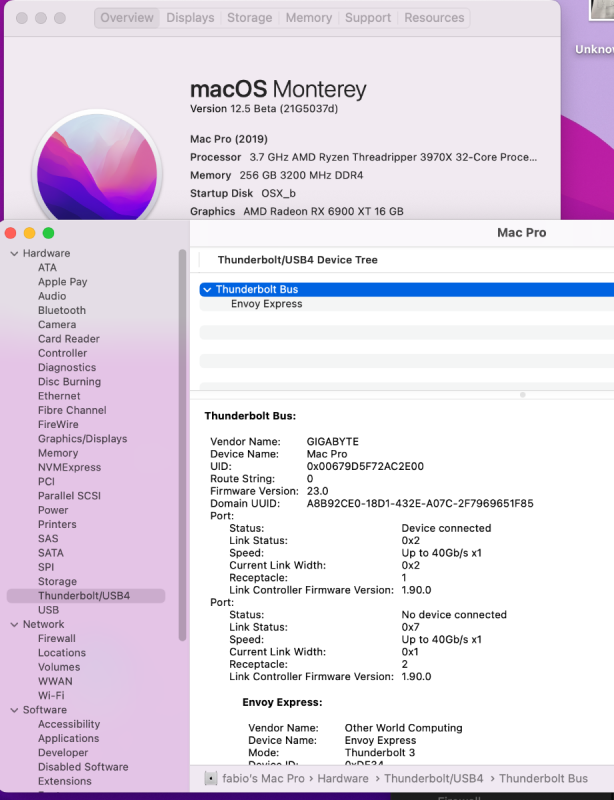Open USB hardware entry

tap(48, 610)
